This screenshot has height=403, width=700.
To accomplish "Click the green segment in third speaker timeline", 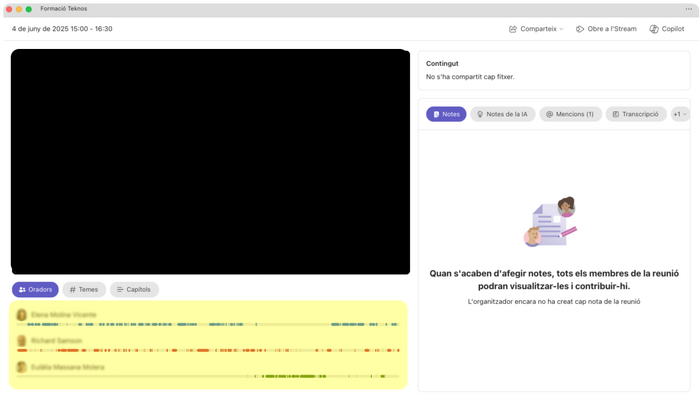I will click(290, 377).
